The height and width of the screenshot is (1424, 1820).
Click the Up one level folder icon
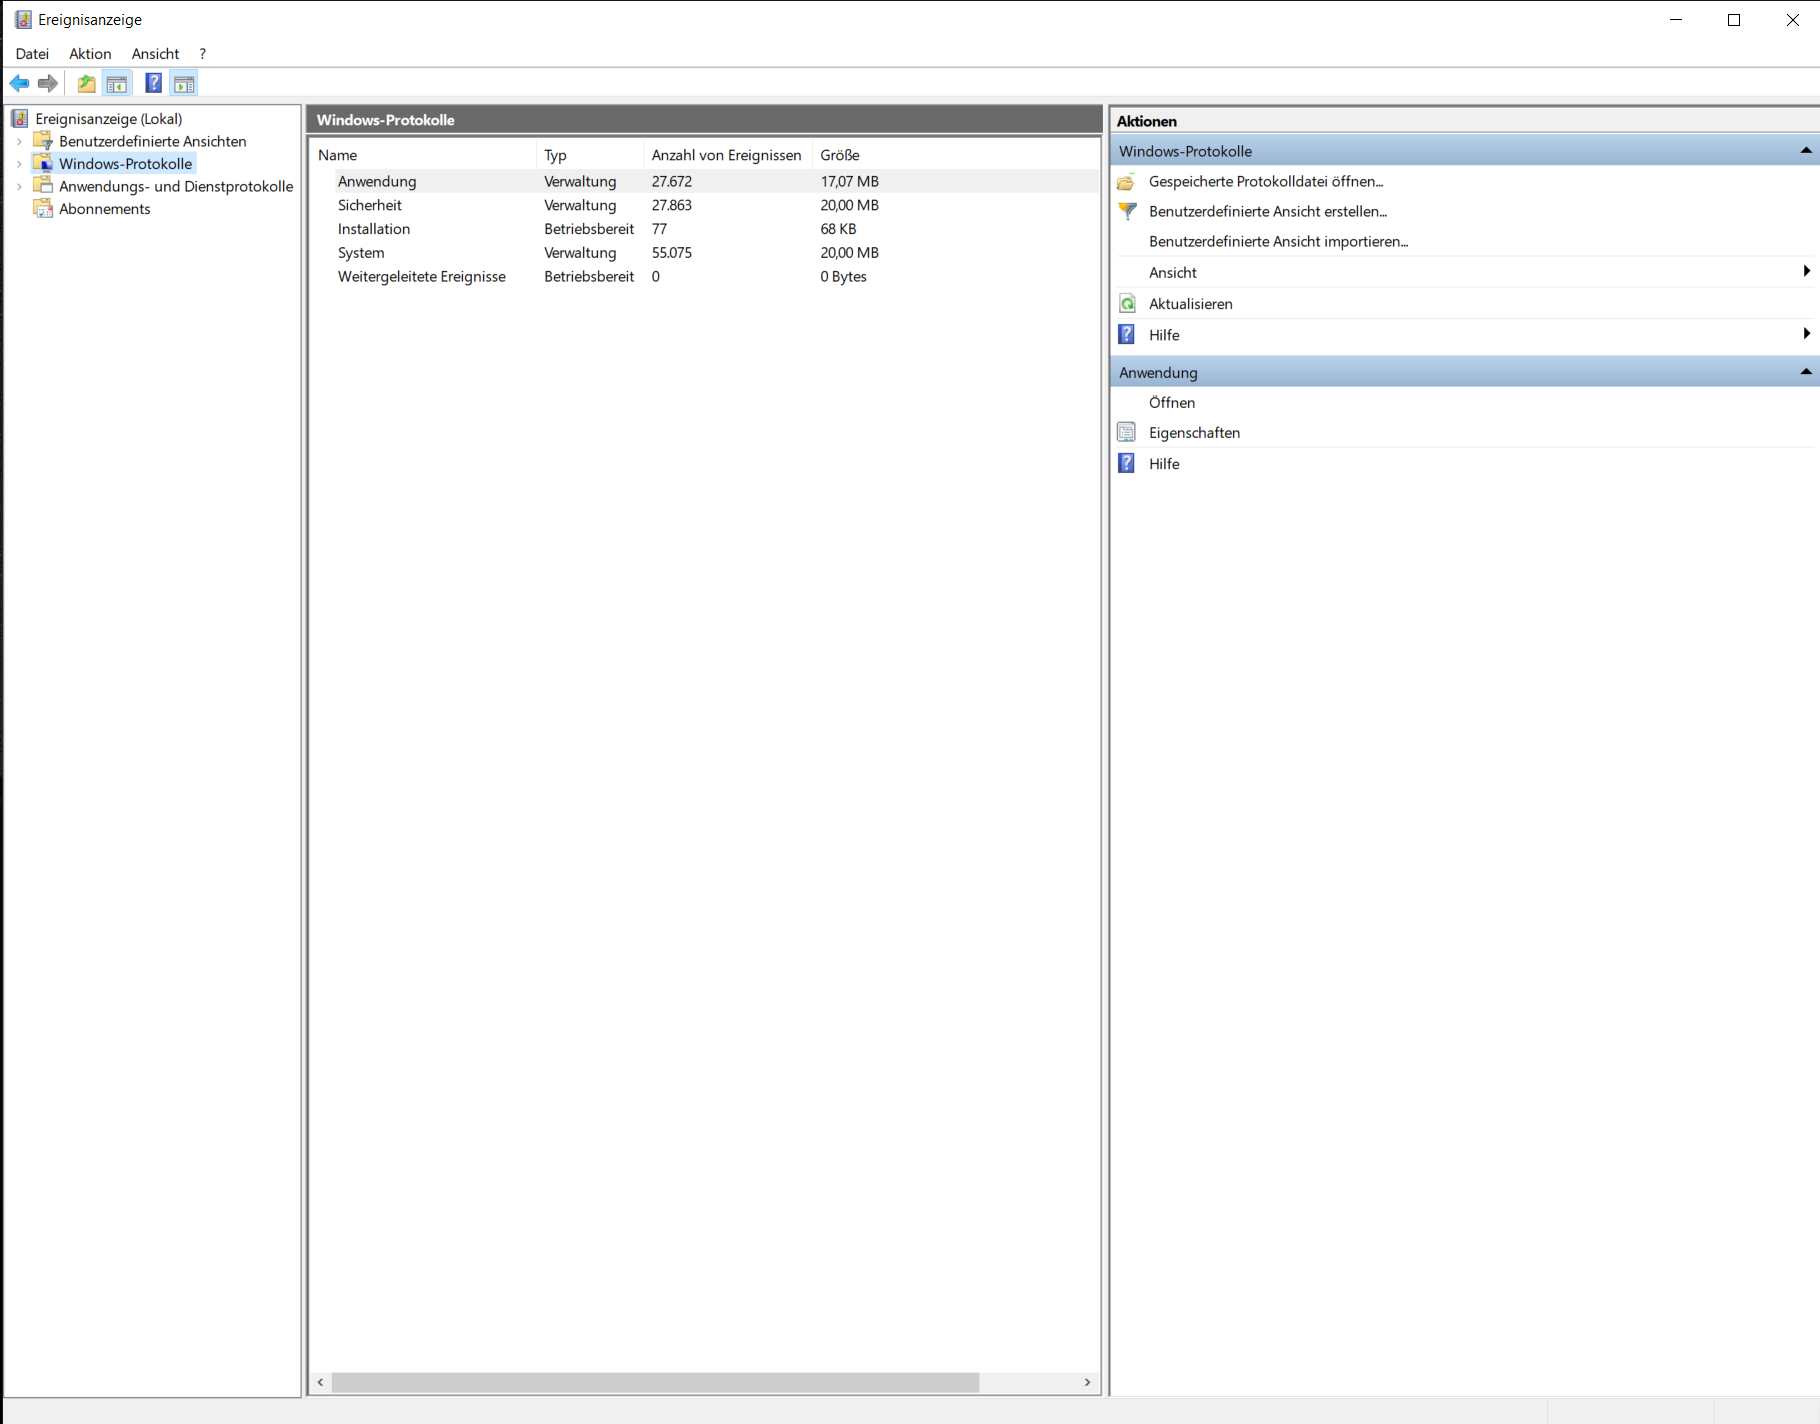(x=87, y=84)
